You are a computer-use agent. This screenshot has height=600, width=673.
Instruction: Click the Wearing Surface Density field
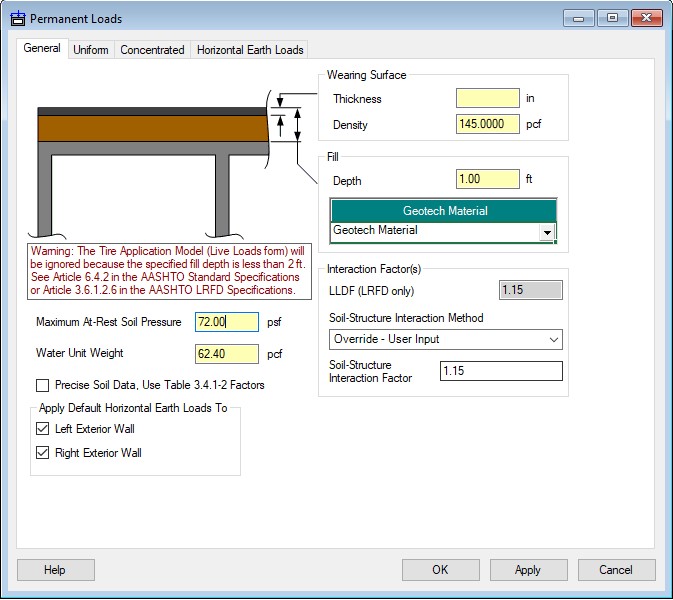click(x=488, y=124)
